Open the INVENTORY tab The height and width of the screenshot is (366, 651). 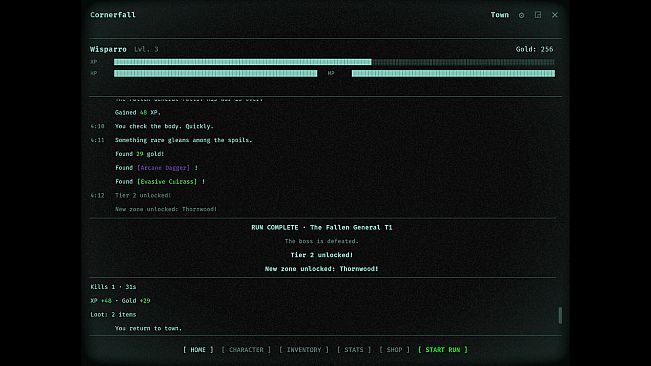tap(304, 350)
